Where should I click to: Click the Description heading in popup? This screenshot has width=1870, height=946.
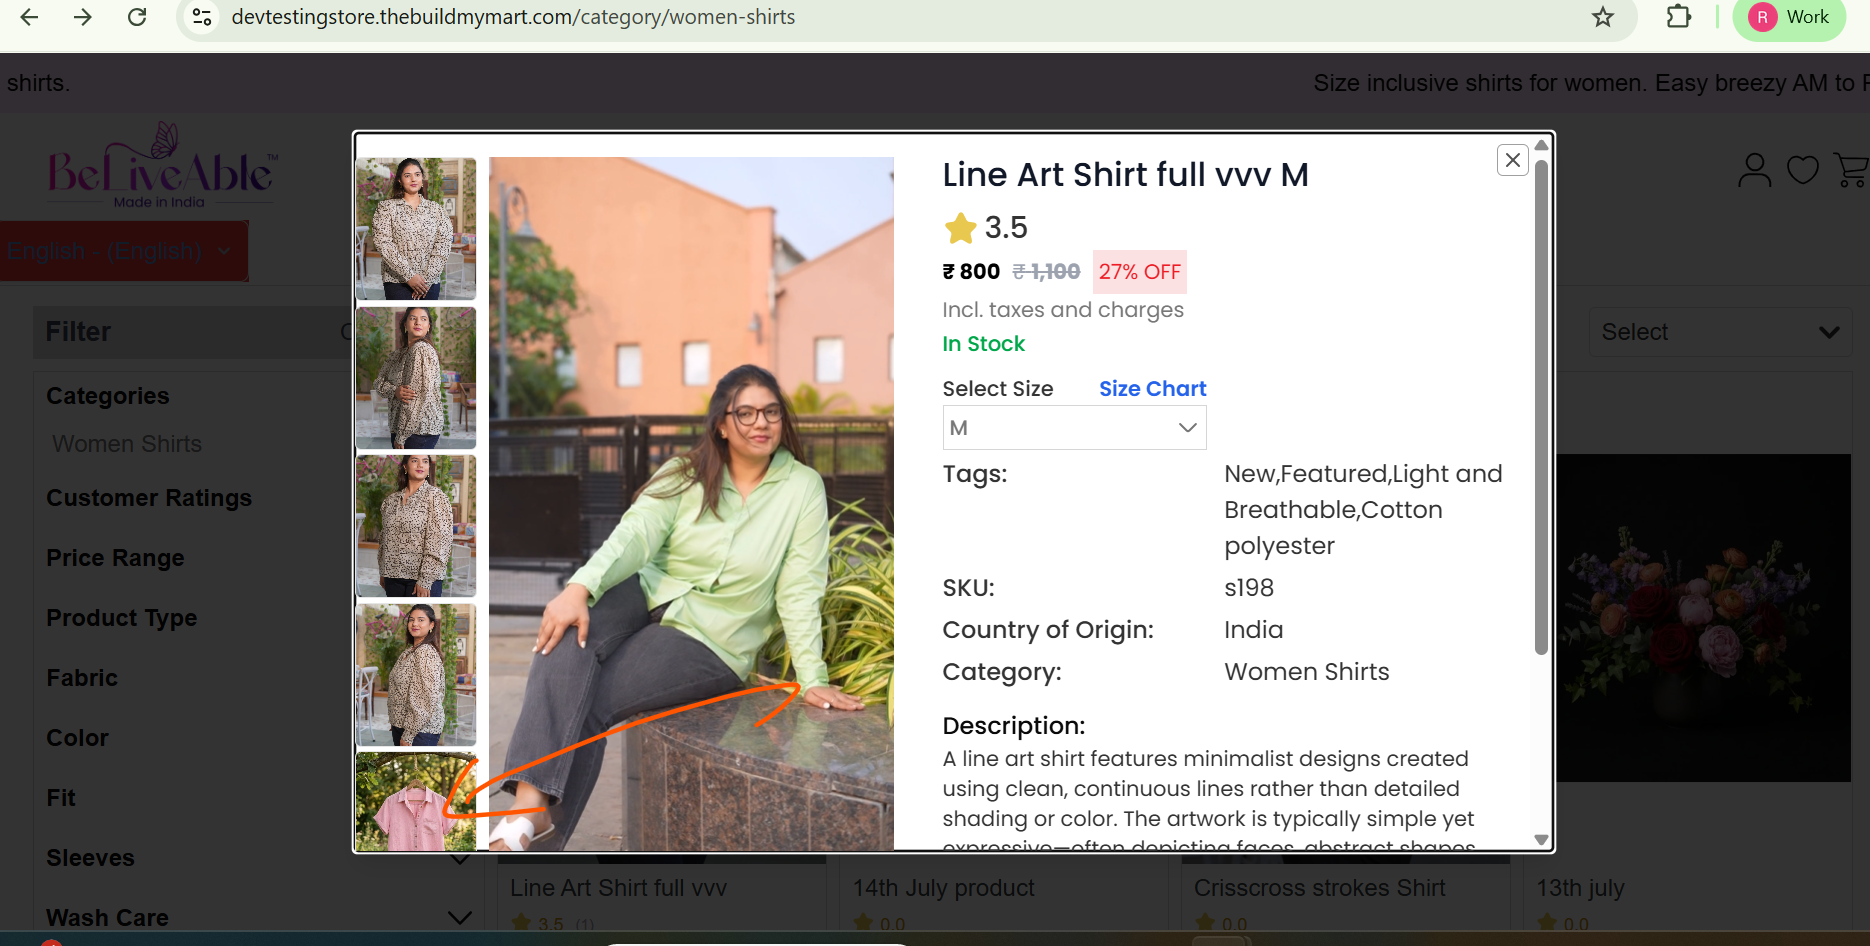click(x=1013, y=726)
